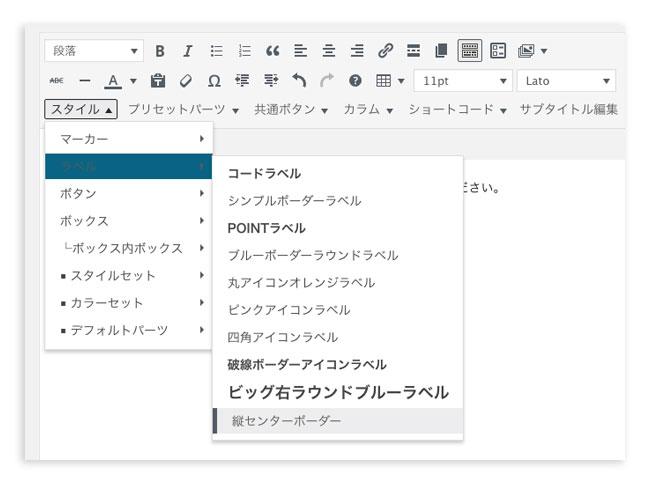This screenshot has width=650, height=485.
Task: Insert a special character with Omega
Action: [214, 80]
